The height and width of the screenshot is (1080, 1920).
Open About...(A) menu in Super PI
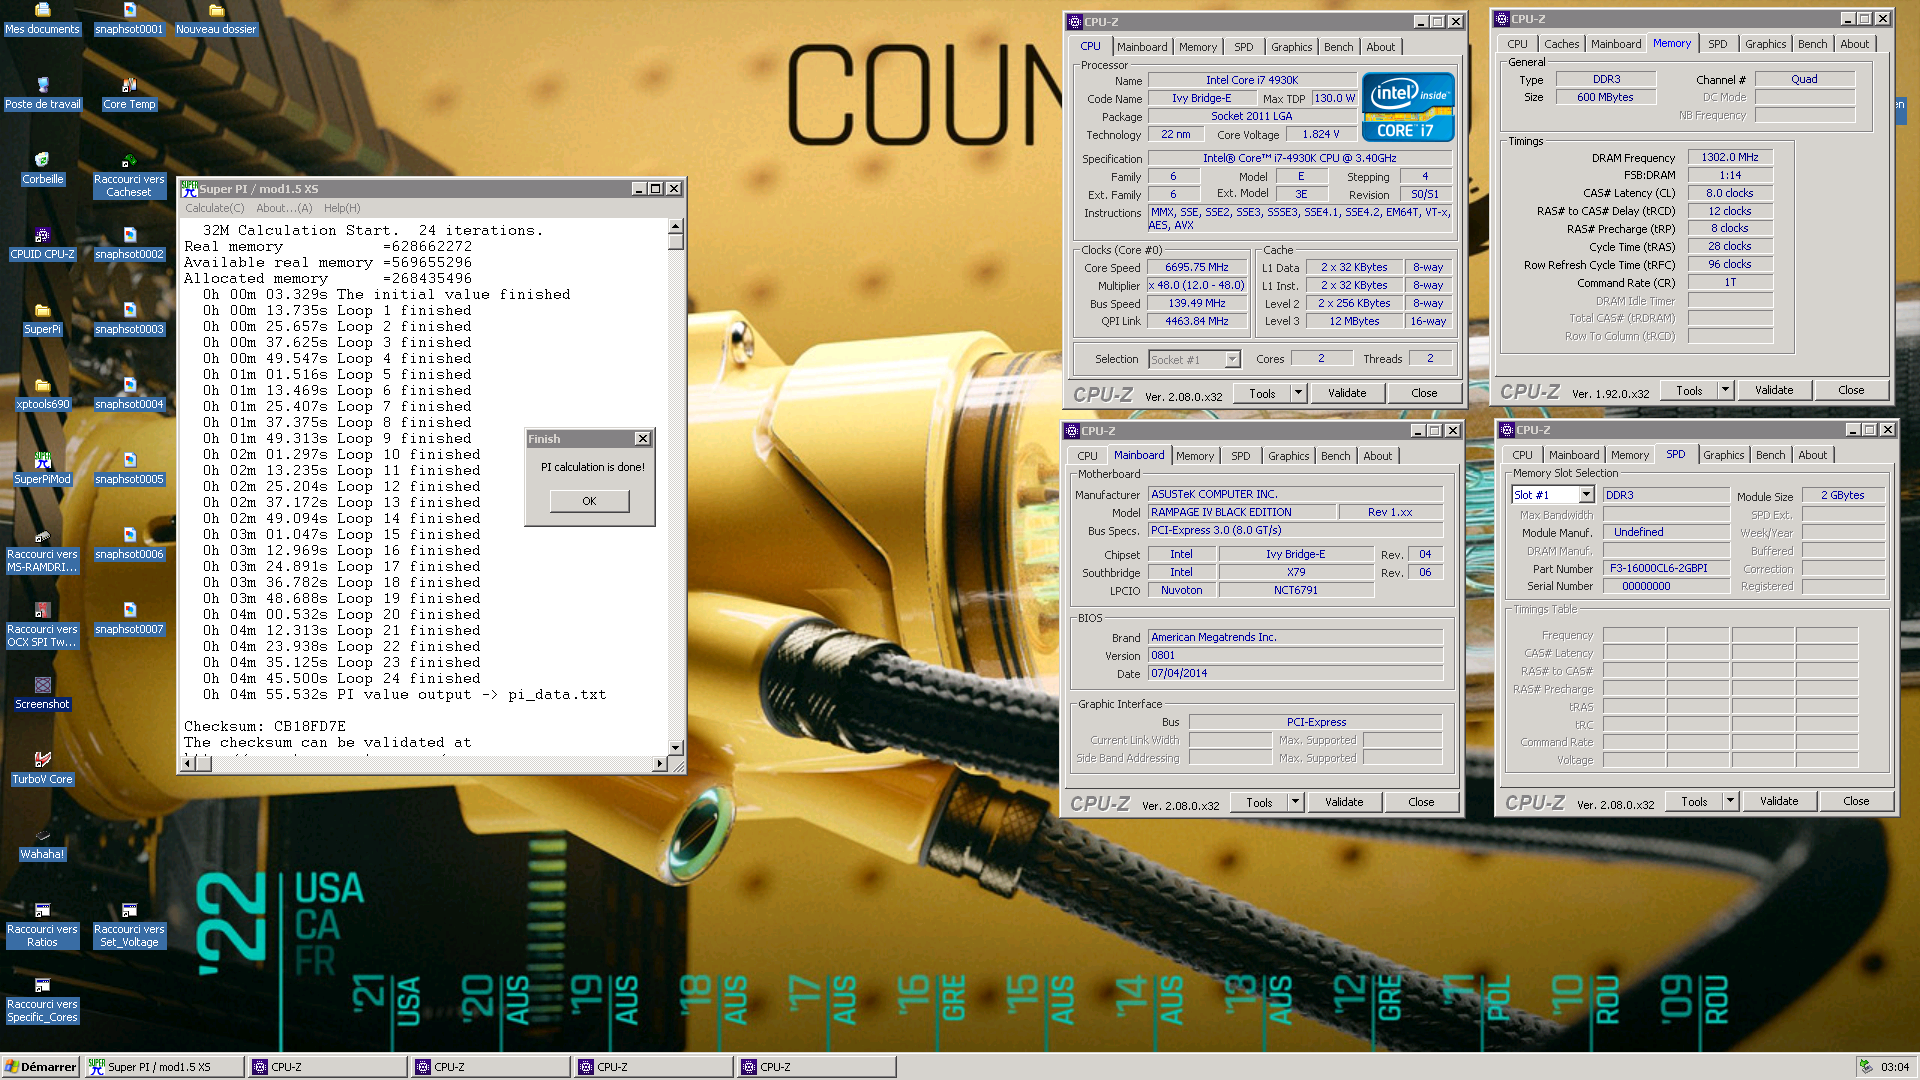(284, 208)
